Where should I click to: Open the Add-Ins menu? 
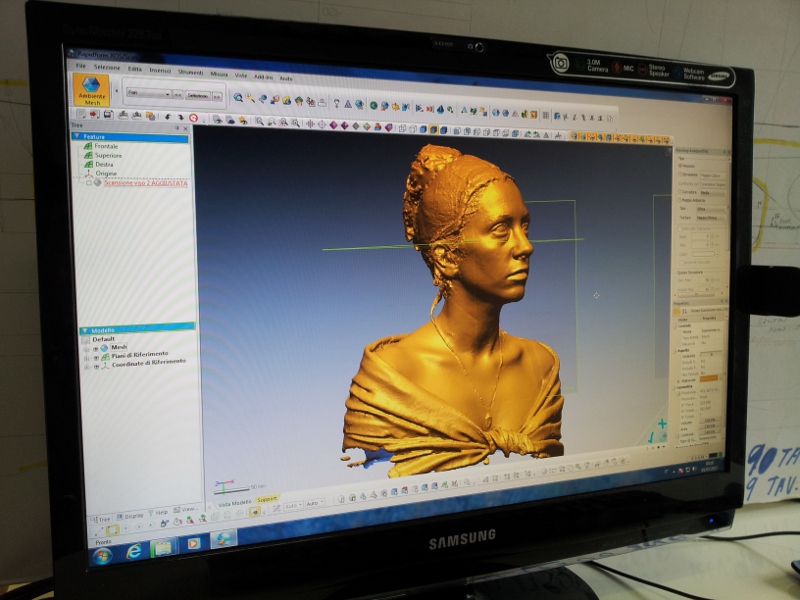point(263,77)
